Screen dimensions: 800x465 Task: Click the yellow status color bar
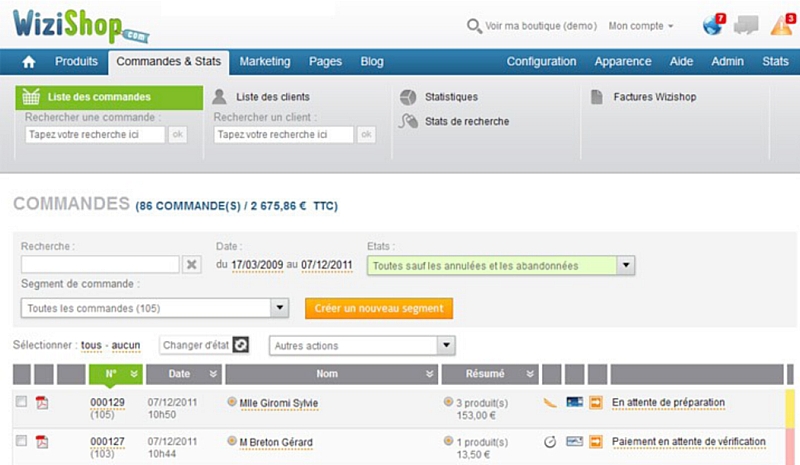pos(790,408)
